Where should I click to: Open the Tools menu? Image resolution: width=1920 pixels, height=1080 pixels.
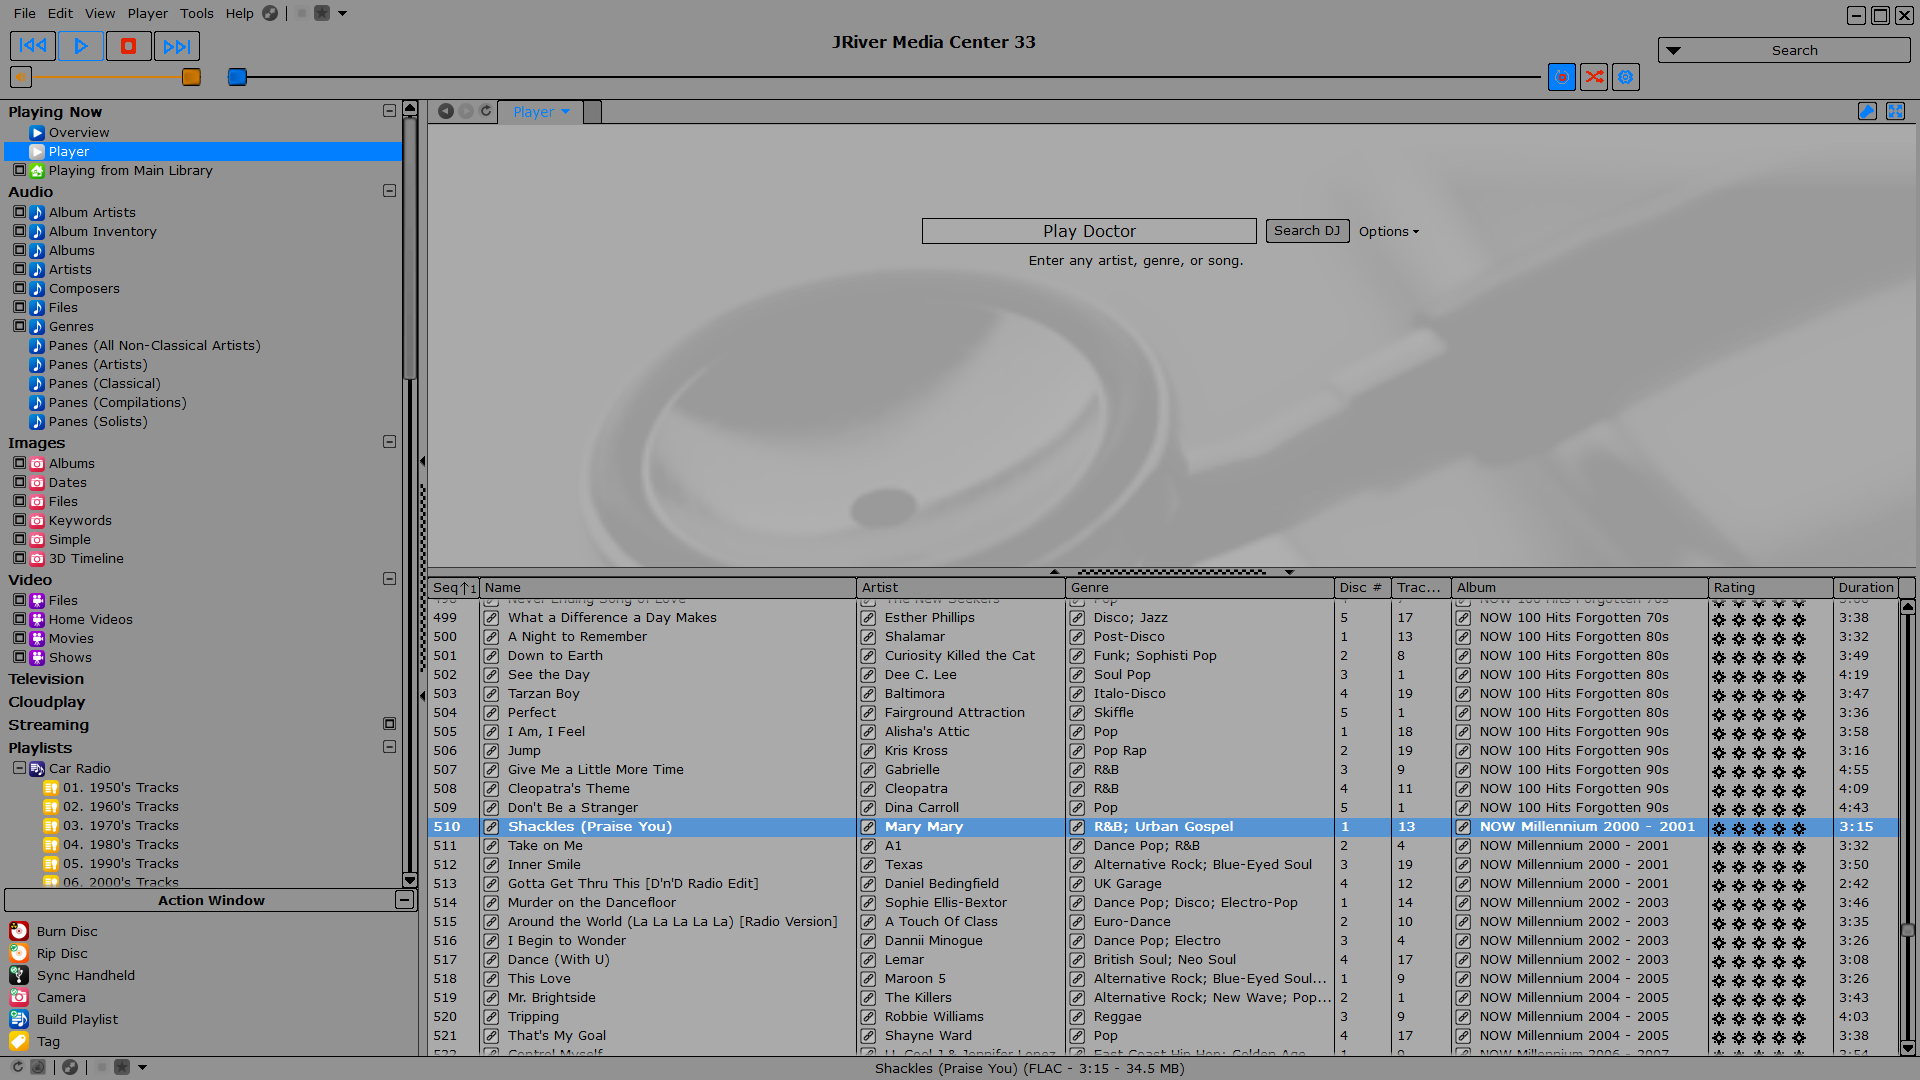197,13
